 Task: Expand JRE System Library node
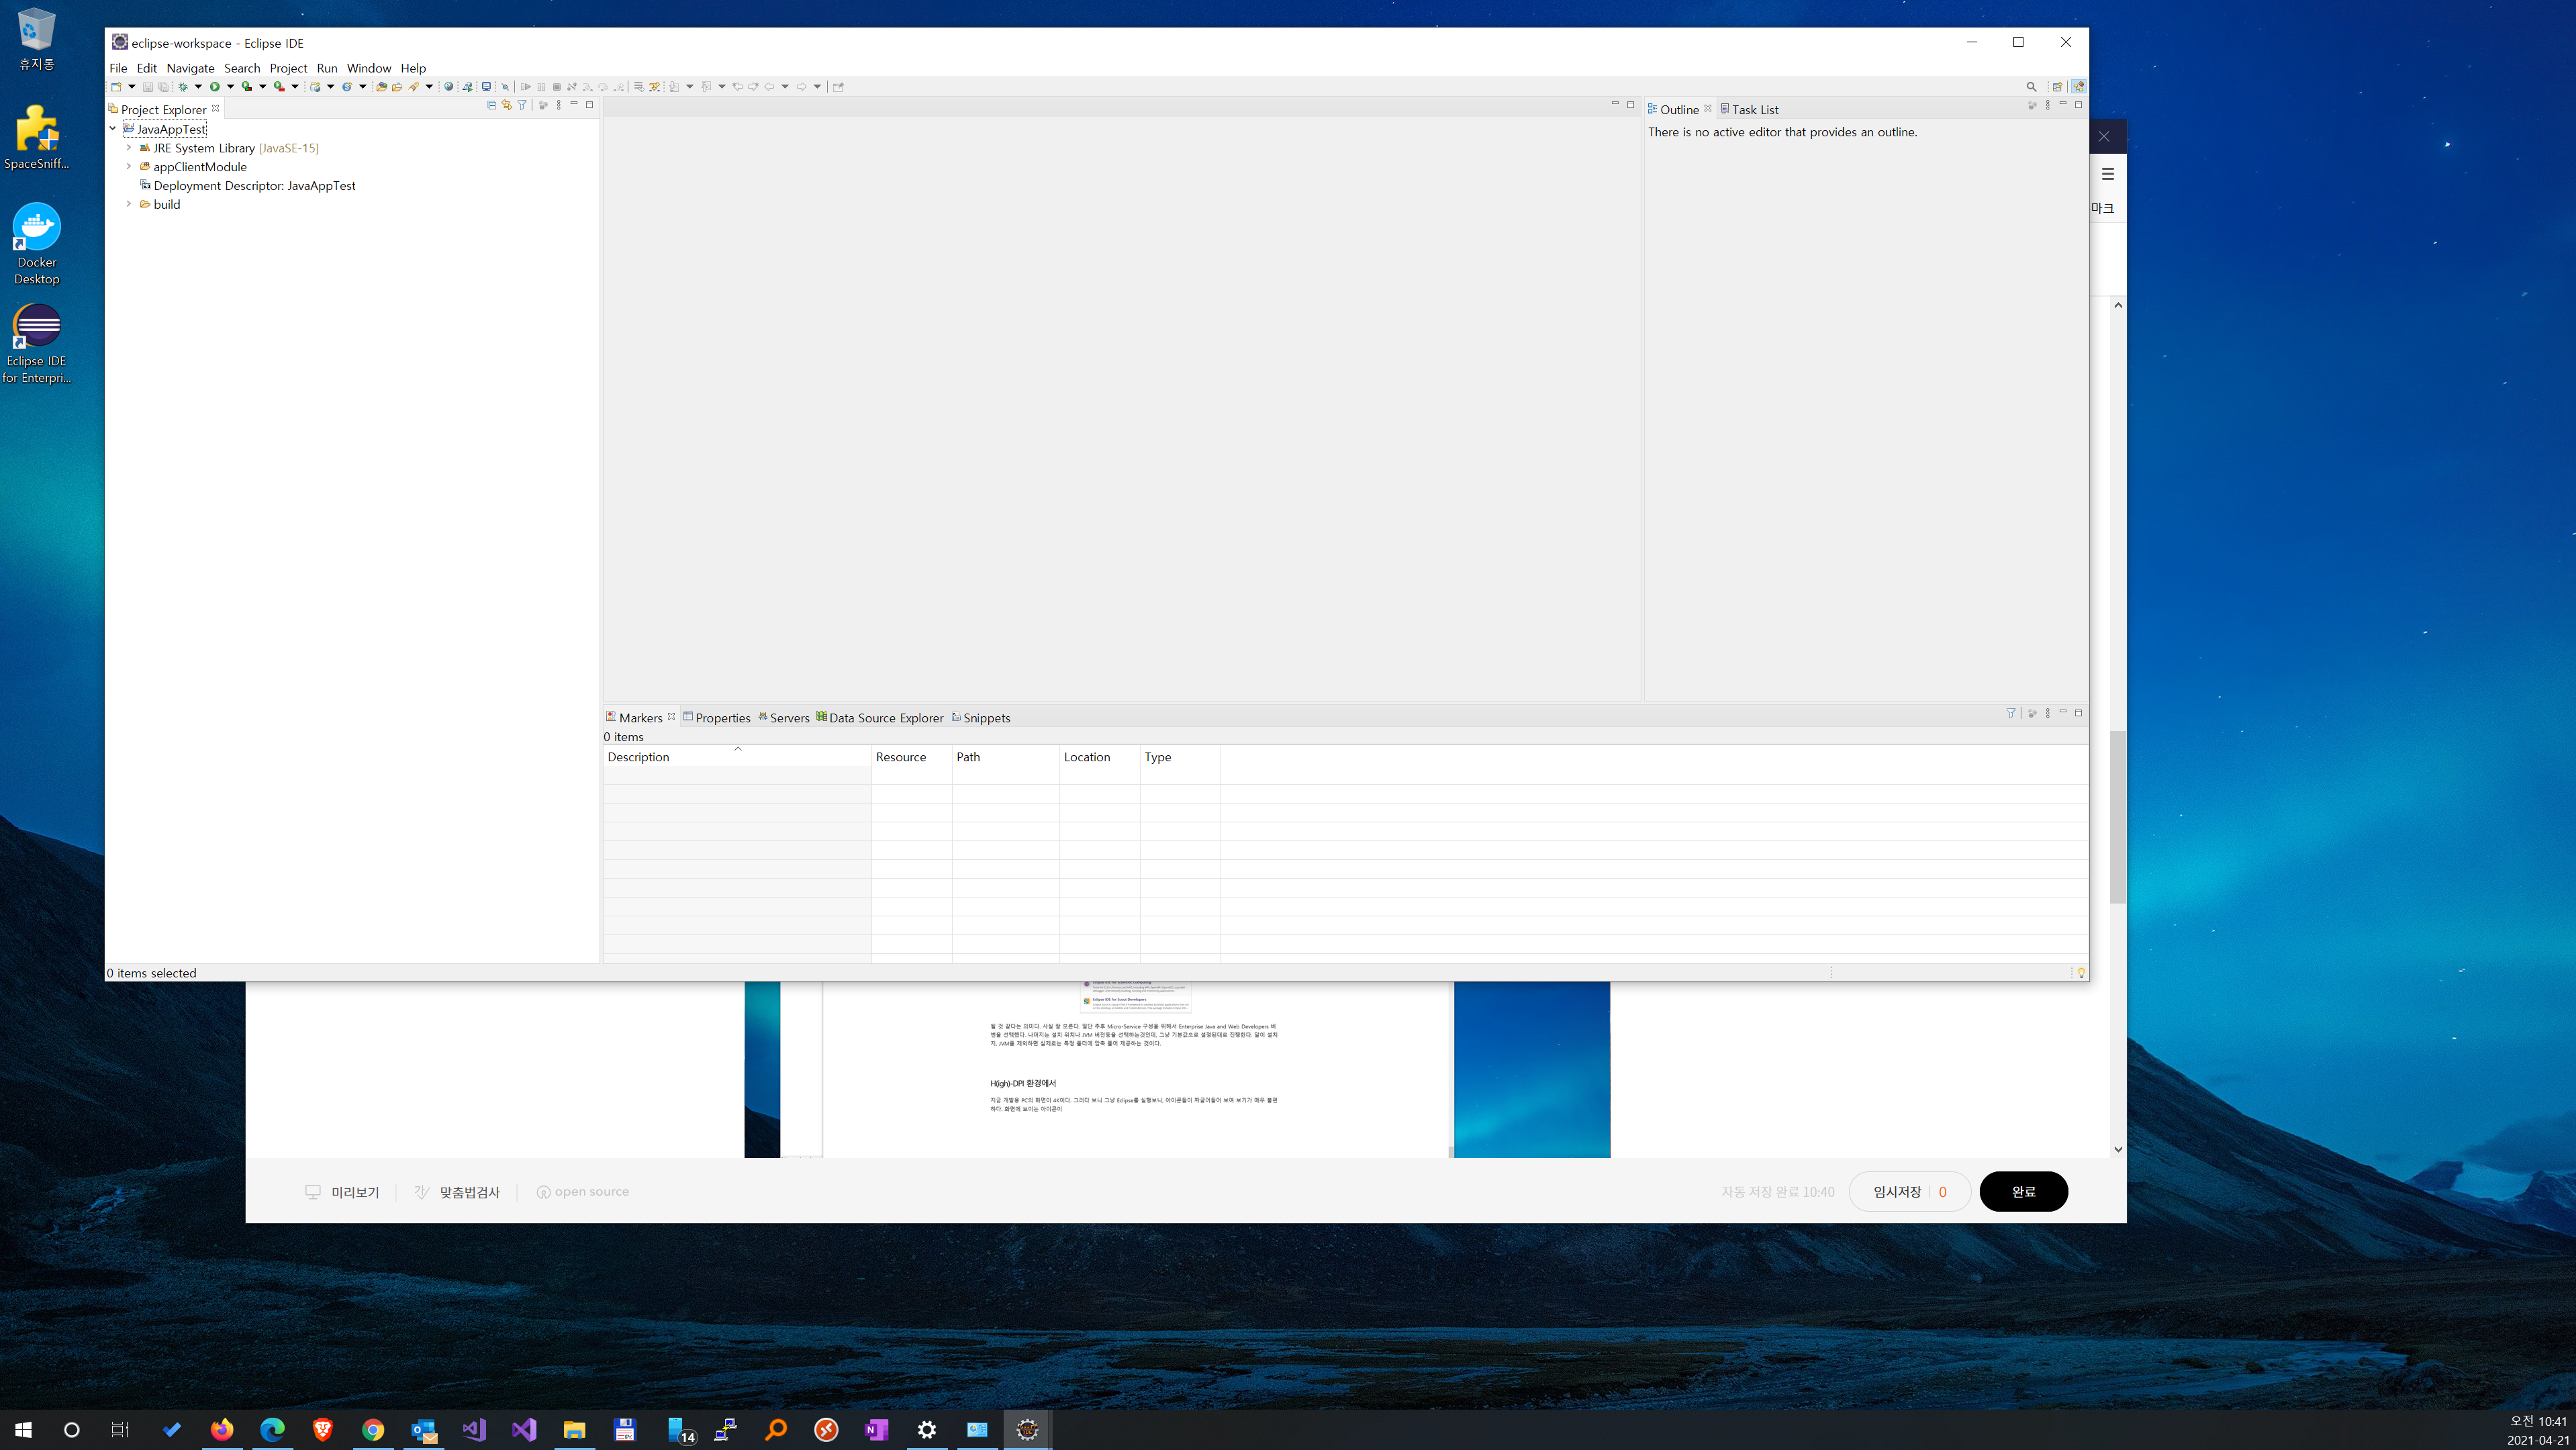click(129, 148)
